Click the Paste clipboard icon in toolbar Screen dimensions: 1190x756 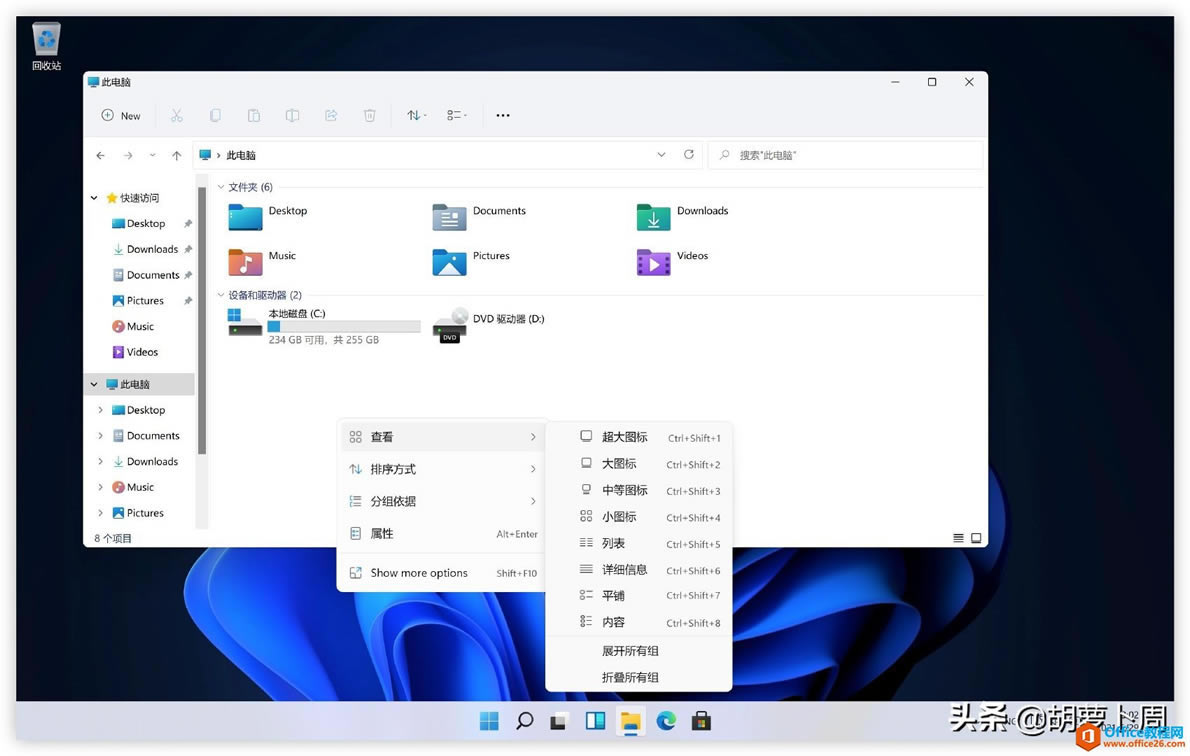point(253,115)
